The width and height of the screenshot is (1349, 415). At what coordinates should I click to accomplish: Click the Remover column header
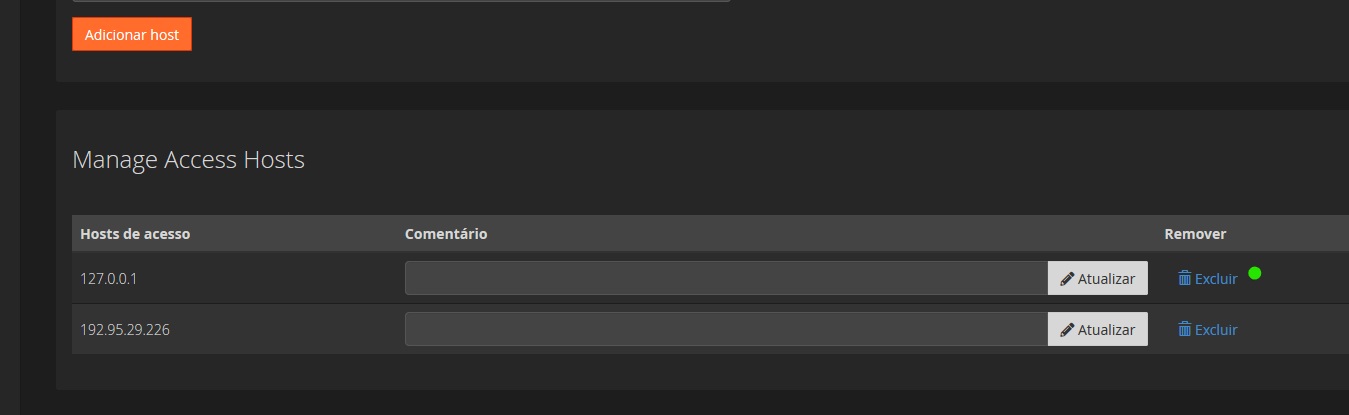pyautogui.click(x=1195, y=234)
